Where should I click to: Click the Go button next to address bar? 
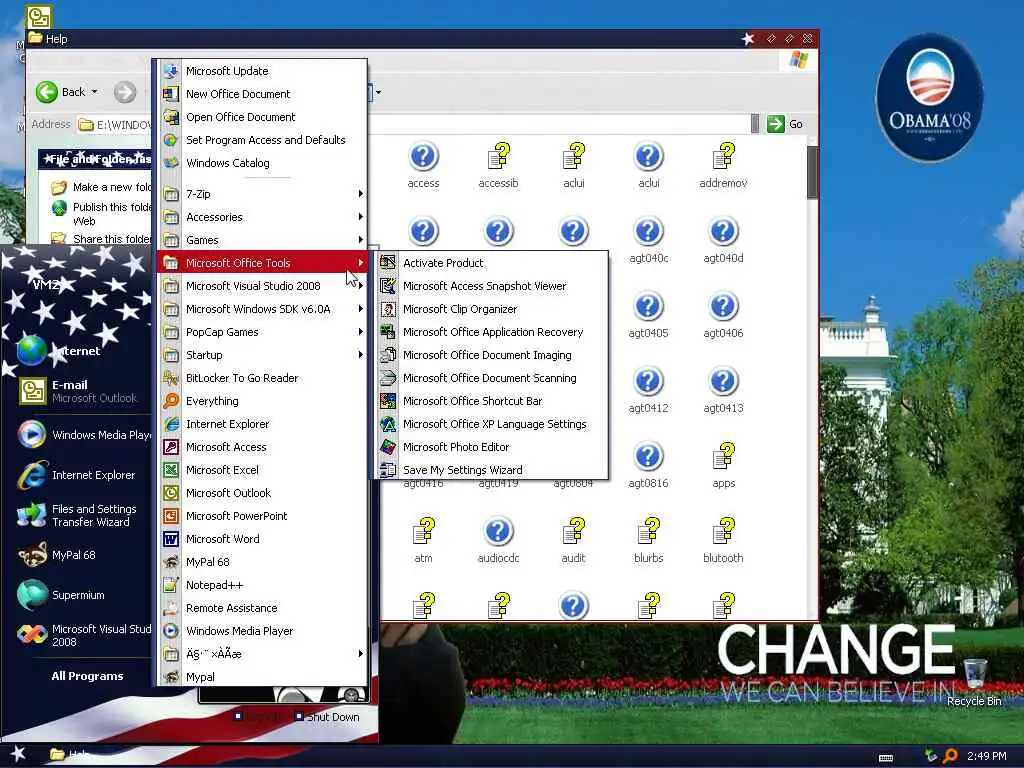tap(785, 123)
